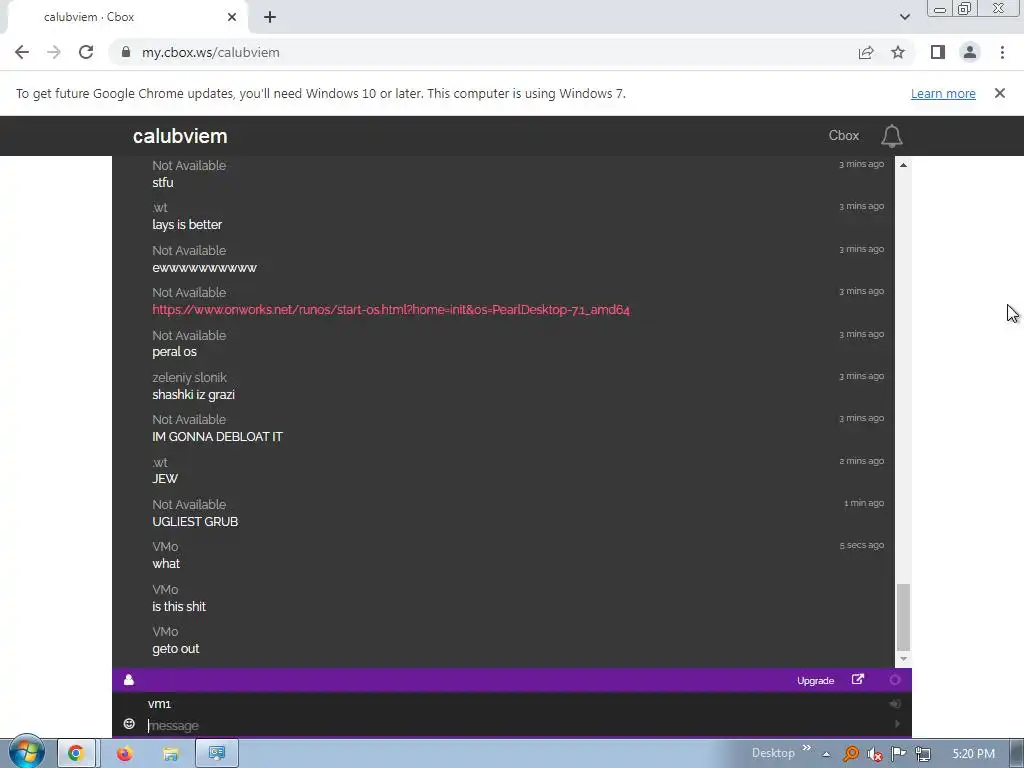Open Chrome three-dot menu
The height and width of the screenshot is (768, 1024).
[1002, 52]
